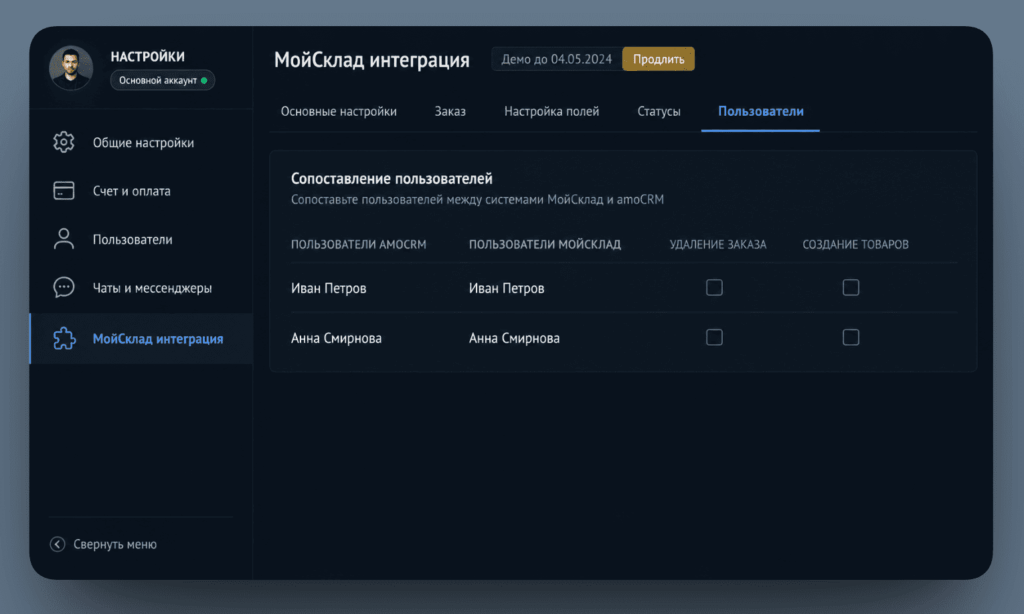Click the Демо до 04.05.2024 label

[556, 59]
